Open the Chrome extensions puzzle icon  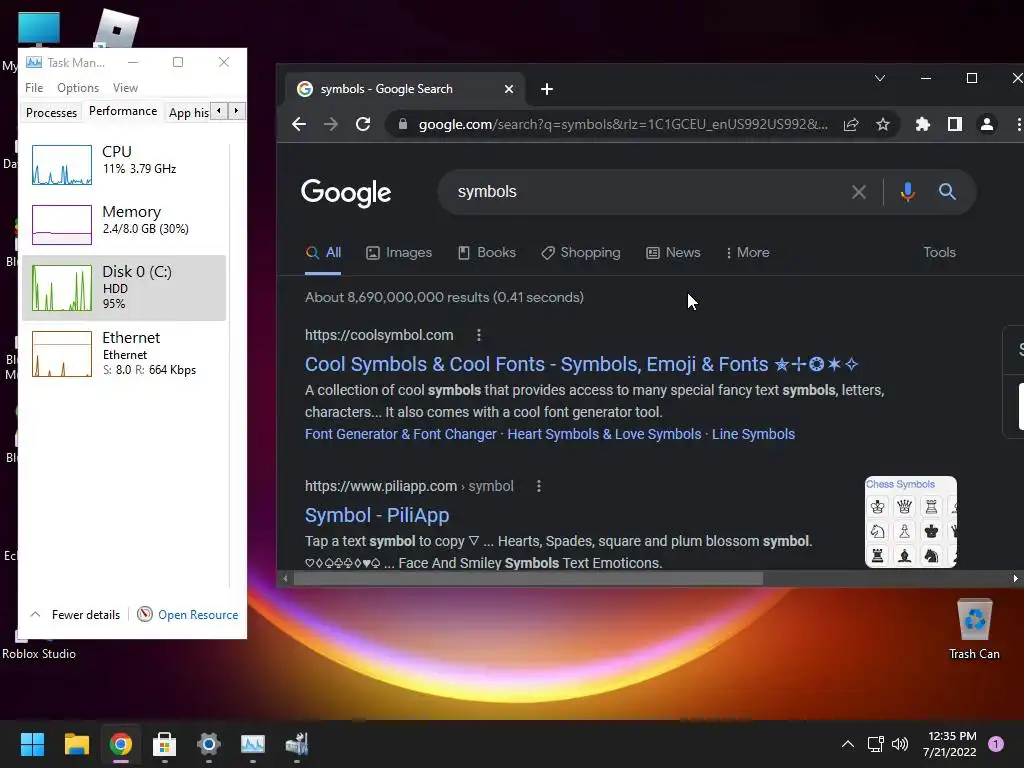(923, 124)
